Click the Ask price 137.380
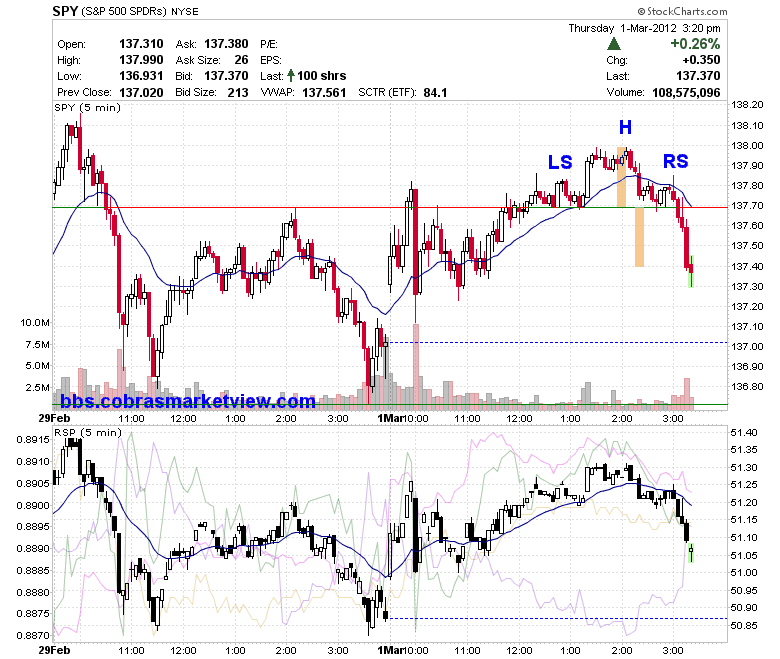 click(x=226, y=44)
